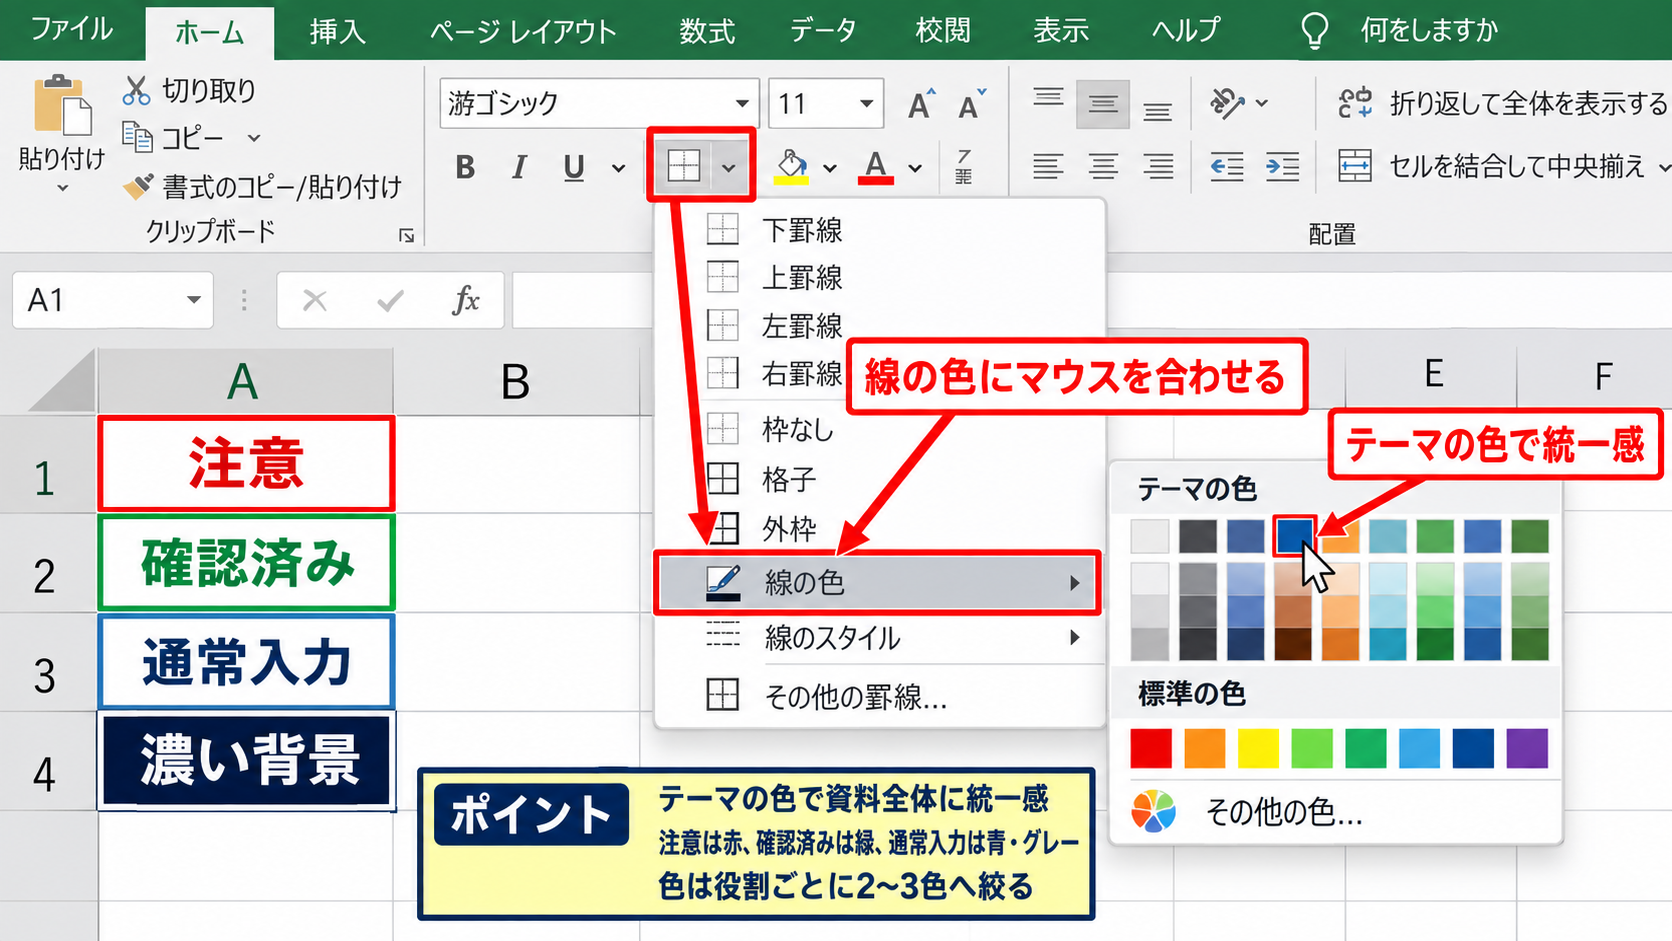1672x941 pixels.
Task: Toggle align right
Action: 1158,166
